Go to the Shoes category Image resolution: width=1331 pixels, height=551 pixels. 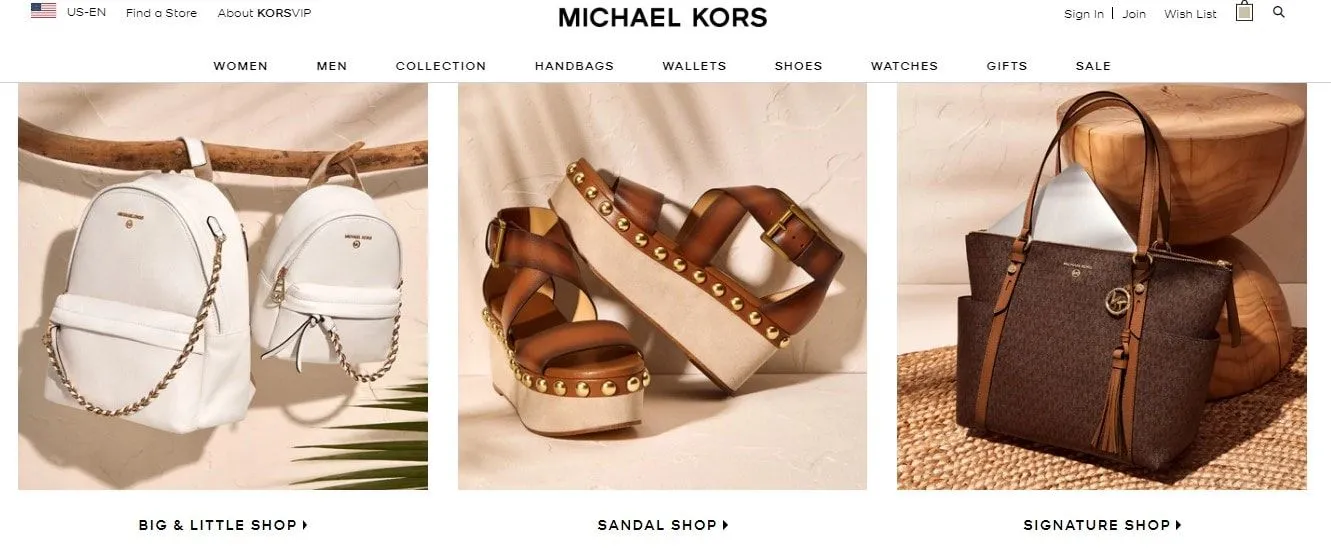[x=798, y=66]
